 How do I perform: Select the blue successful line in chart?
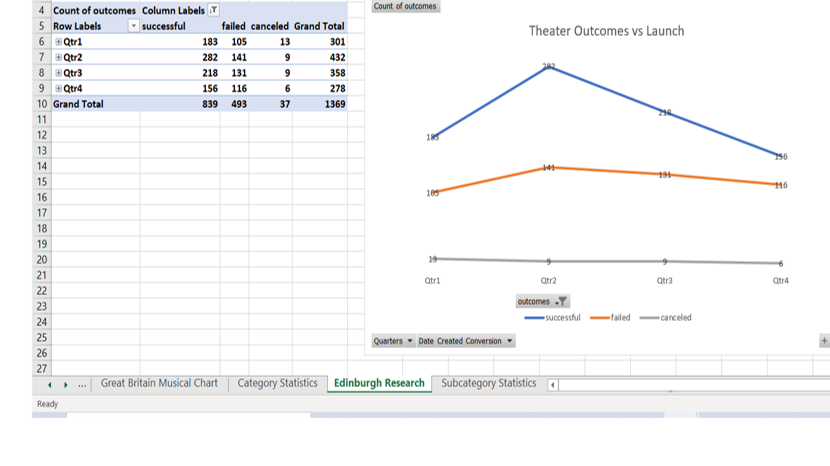[607, 90]
